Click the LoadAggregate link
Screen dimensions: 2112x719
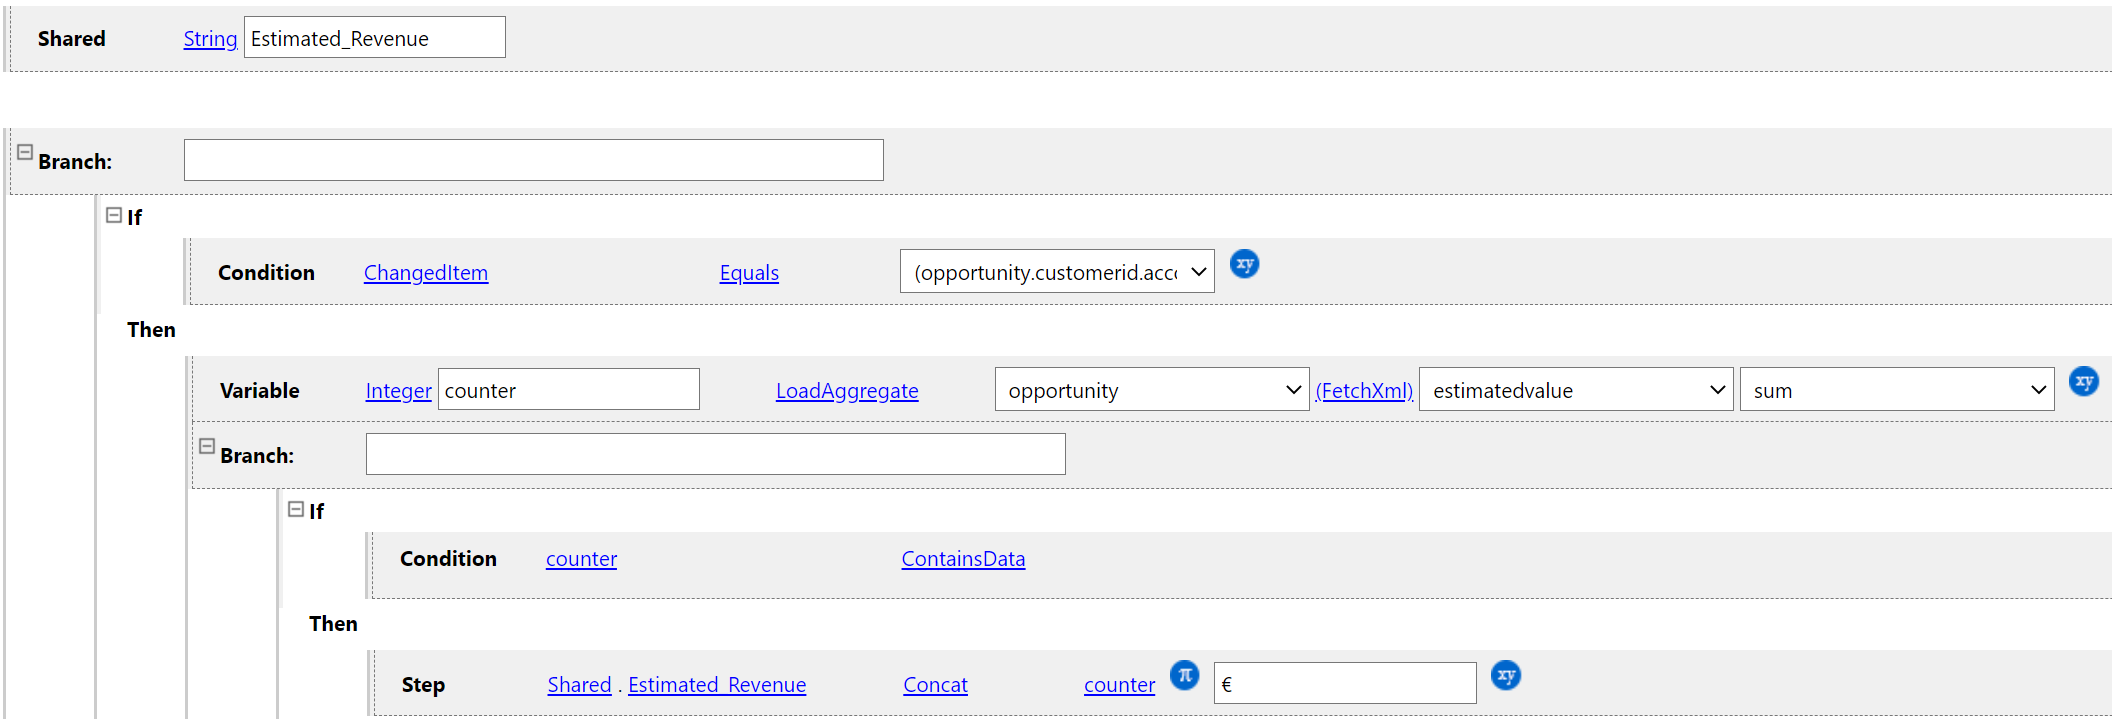pyautogui.click(x=847, y=390)
